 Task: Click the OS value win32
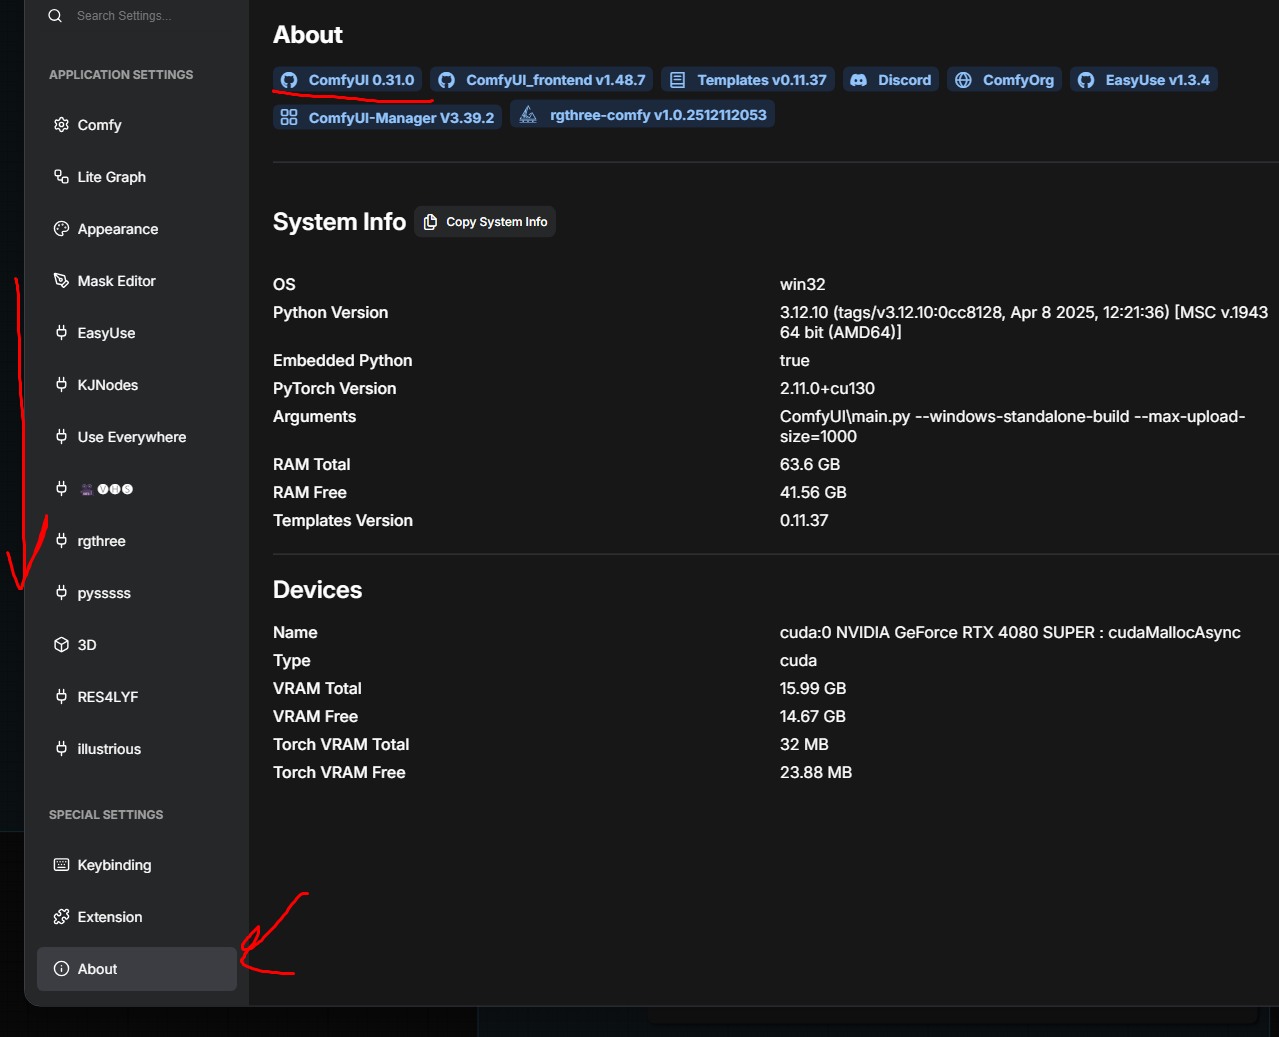point(803,284)
